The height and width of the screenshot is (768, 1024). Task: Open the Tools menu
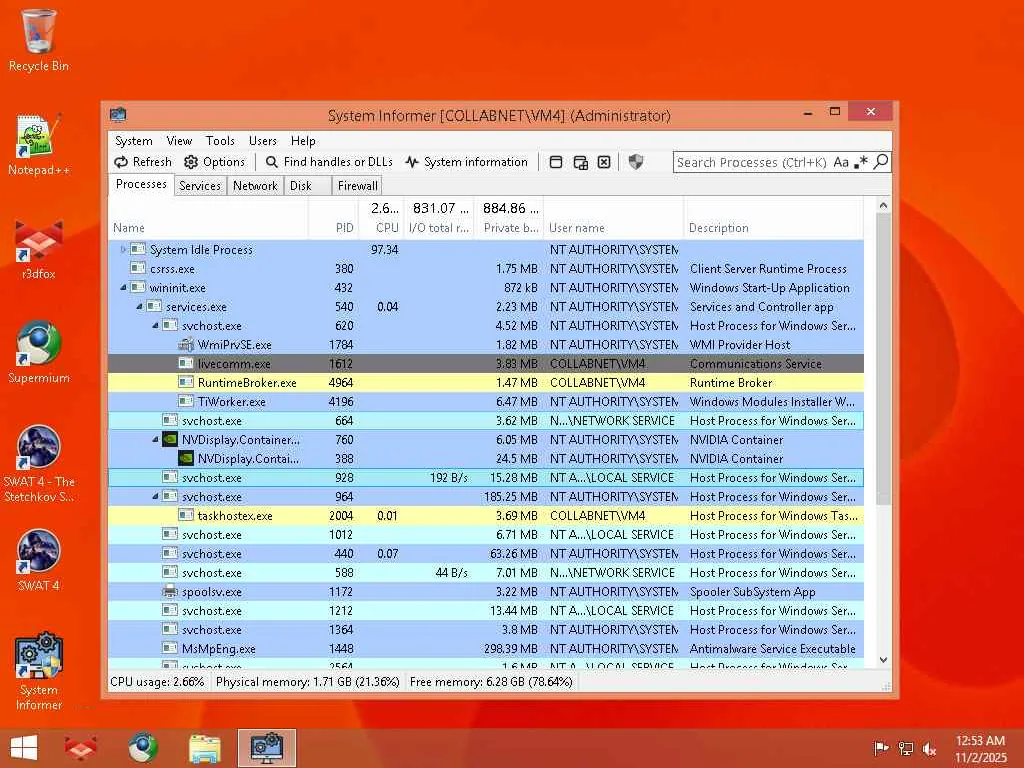220,140
